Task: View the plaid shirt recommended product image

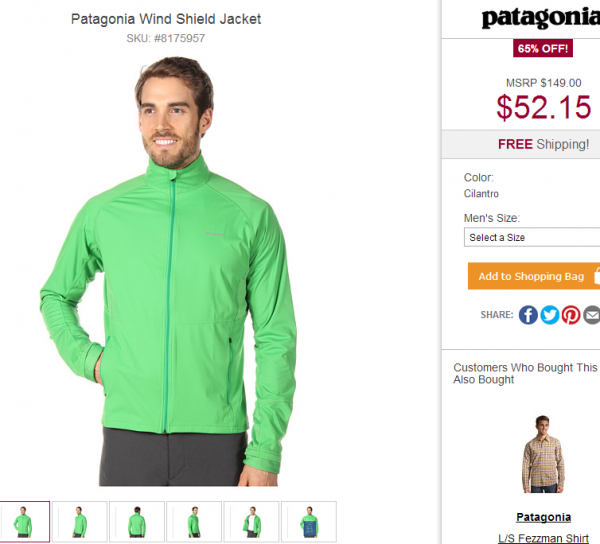Action: 543,454
